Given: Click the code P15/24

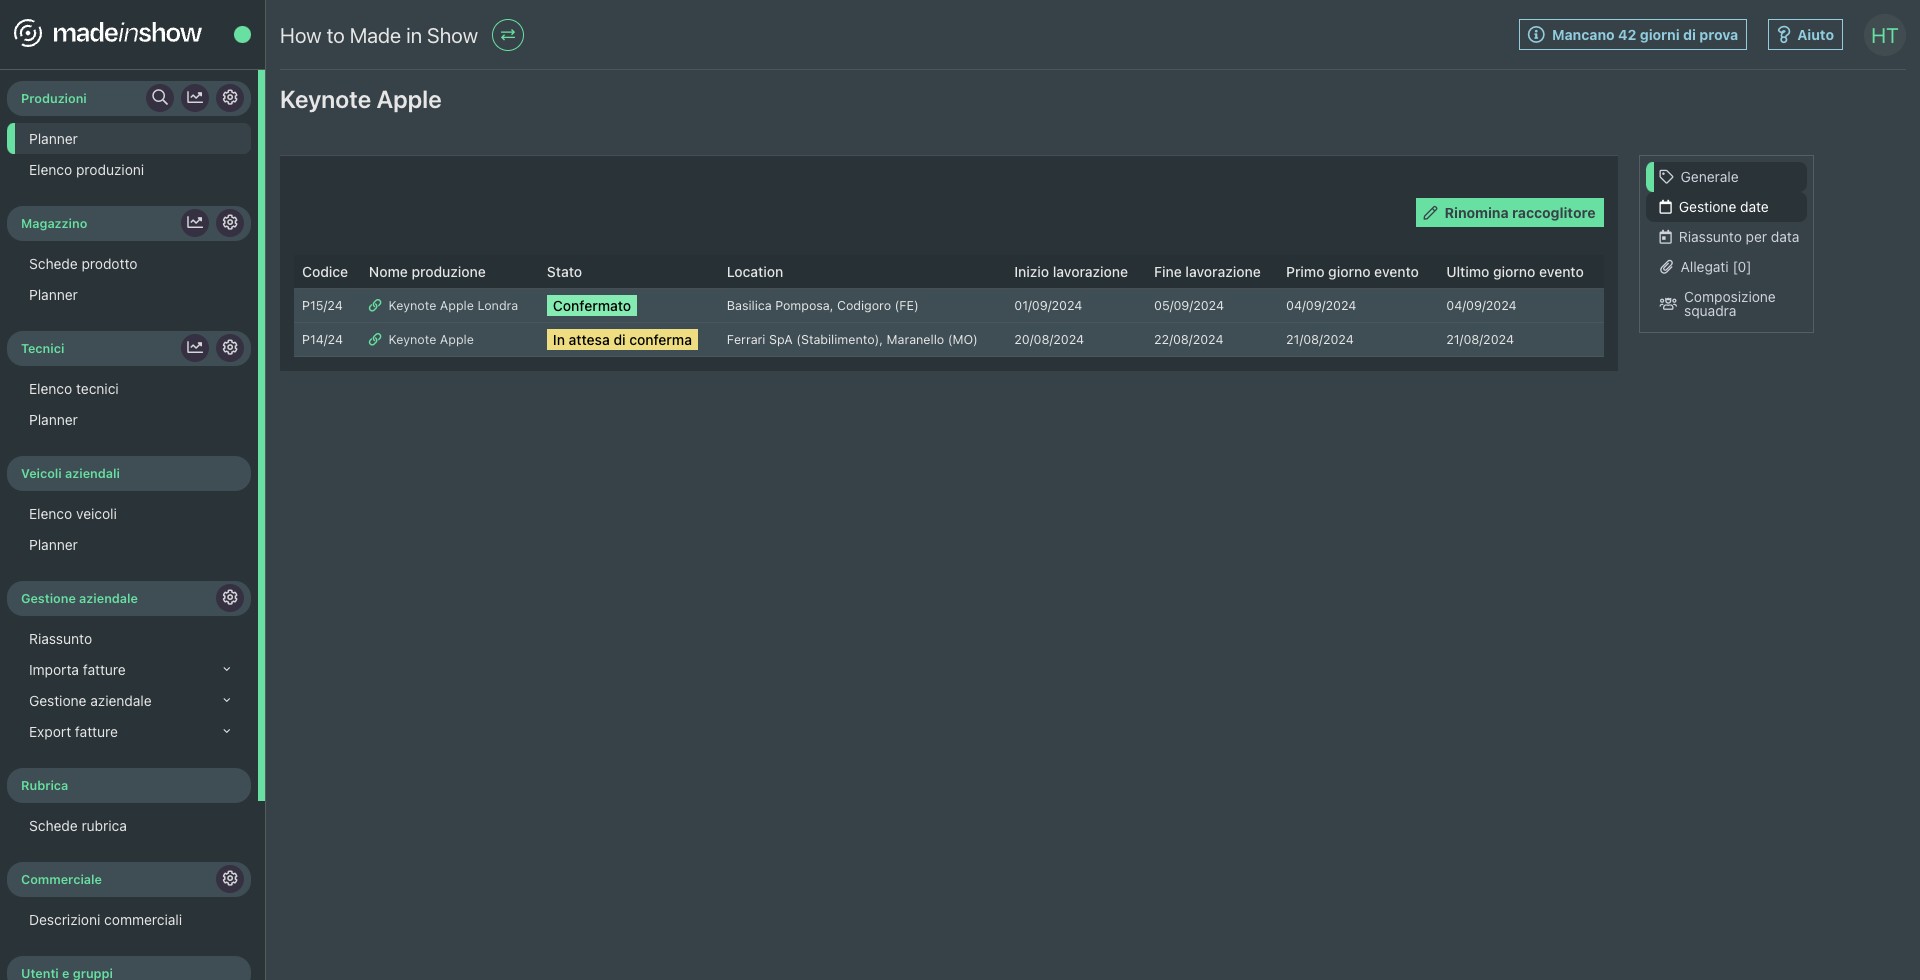Looking at the screenshot, I should [322, 306].
